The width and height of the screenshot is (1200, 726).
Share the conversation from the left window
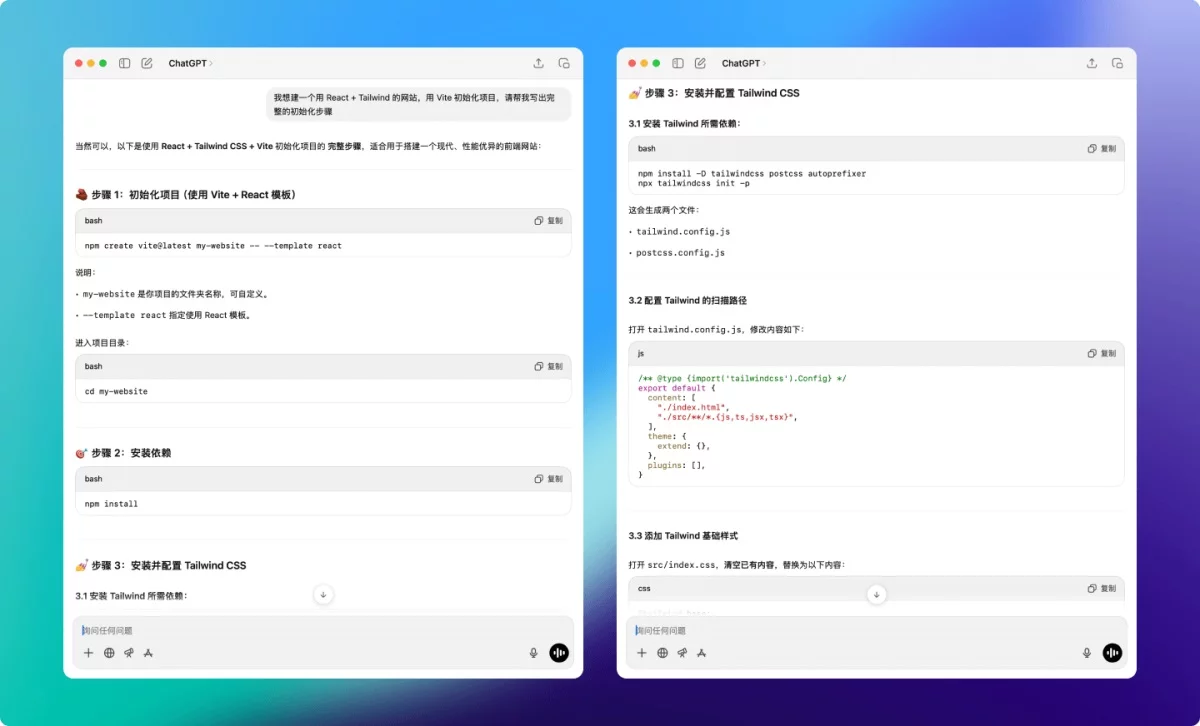(538, 63)
